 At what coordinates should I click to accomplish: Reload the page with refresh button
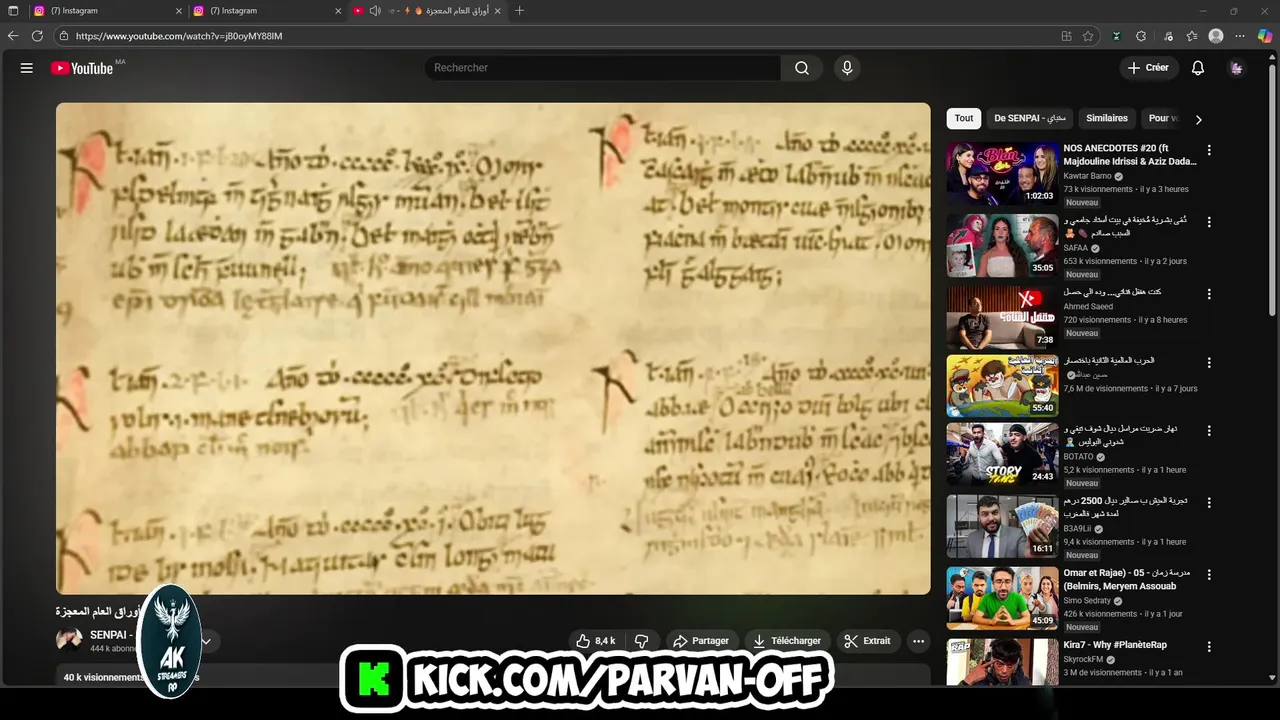point(37,36)
